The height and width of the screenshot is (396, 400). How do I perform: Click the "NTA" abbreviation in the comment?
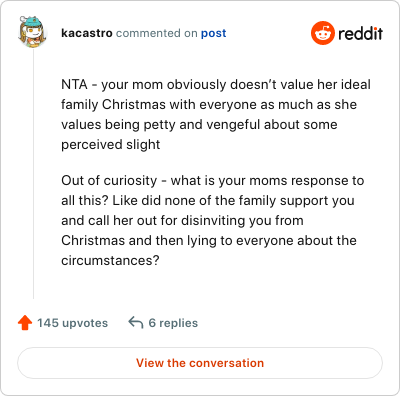(x=74, y=84)
